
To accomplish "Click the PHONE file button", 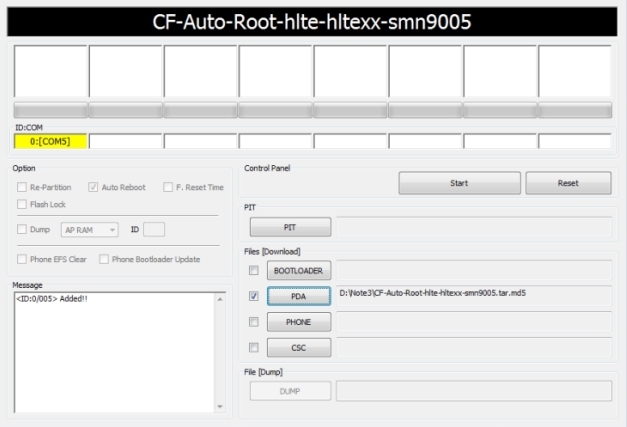I will [x=299, y=322].
